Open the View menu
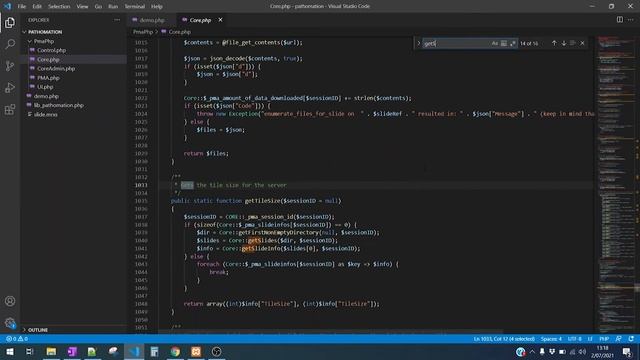 pyautogui.click(x=82, y=7)
